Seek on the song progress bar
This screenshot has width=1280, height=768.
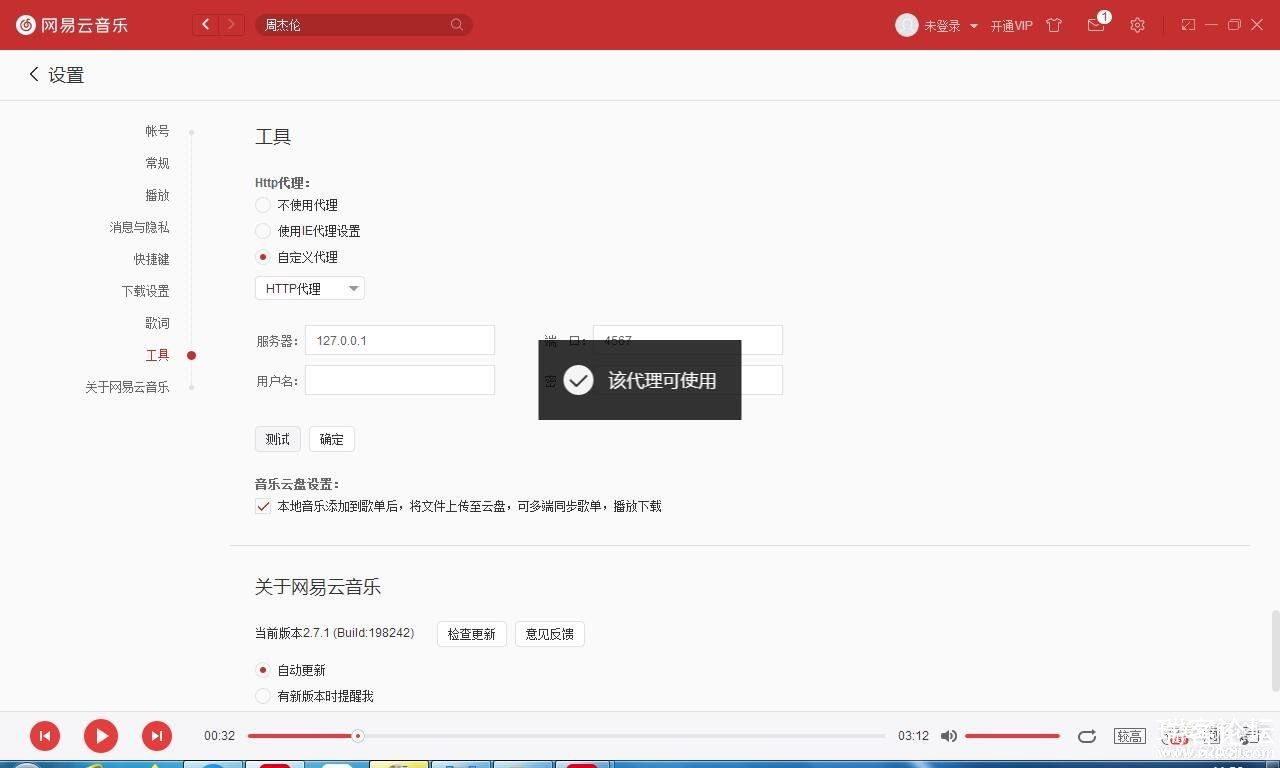click(566, 736)
